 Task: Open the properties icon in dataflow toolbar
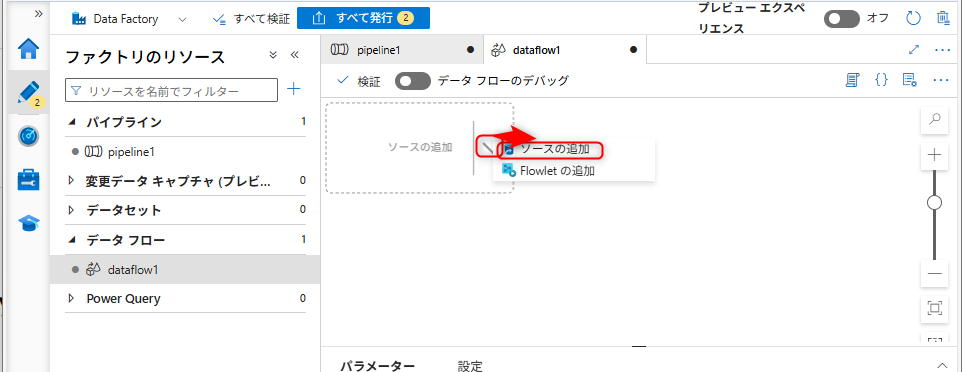click(910, 80)
